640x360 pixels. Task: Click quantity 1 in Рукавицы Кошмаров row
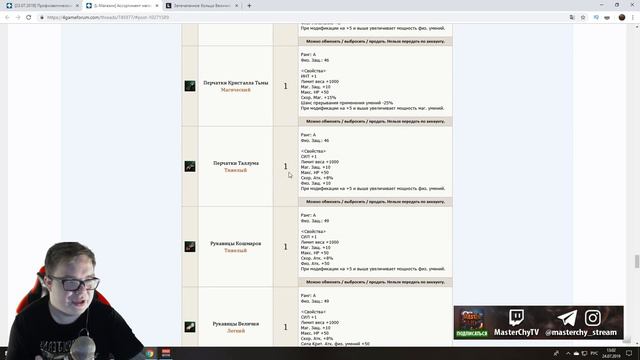pyautogui.click(x=285, y=247)
